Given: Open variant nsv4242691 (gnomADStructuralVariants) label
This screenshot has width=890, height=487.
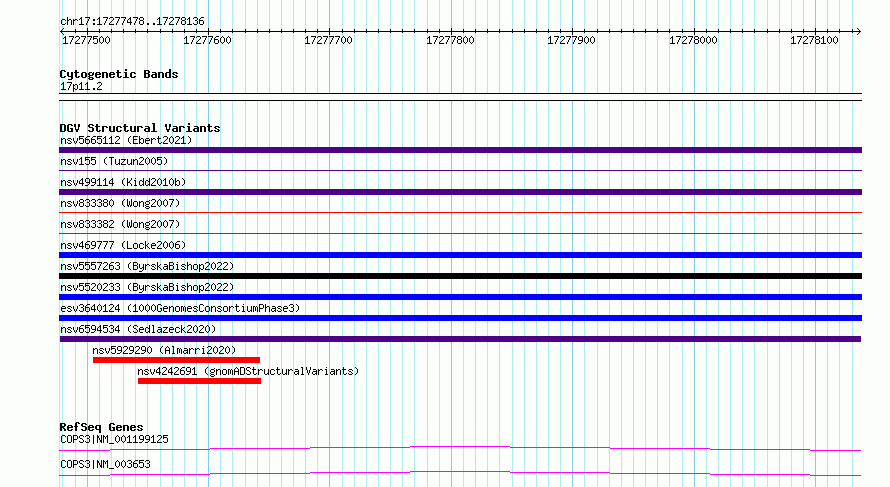Looking at the screenshot, I should coord(248,371).
